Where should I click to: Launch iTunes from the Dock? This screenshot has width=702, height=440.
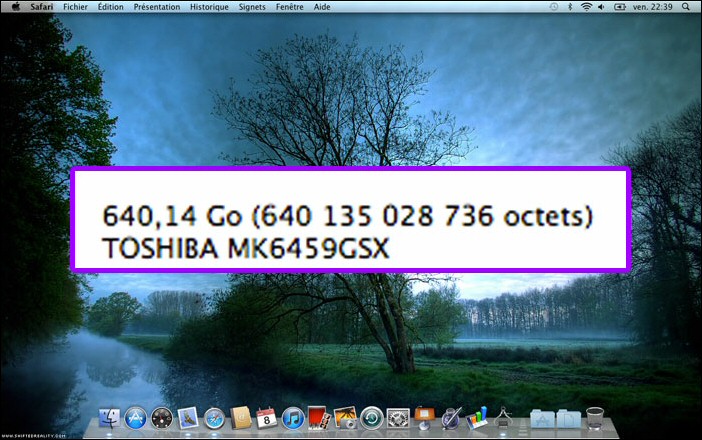click(x=293, y=419)
